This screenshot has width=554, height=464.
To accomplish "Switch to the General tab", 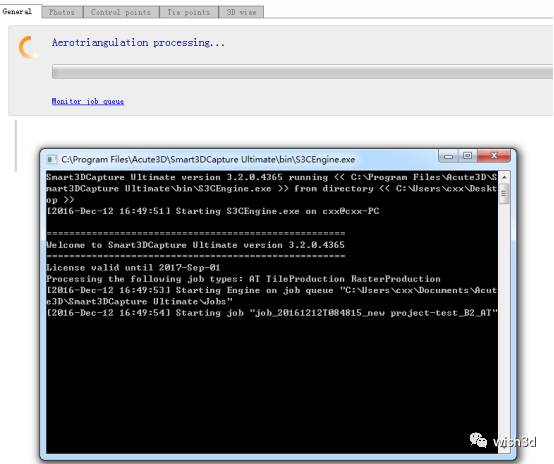I will (x=18, y=11).
